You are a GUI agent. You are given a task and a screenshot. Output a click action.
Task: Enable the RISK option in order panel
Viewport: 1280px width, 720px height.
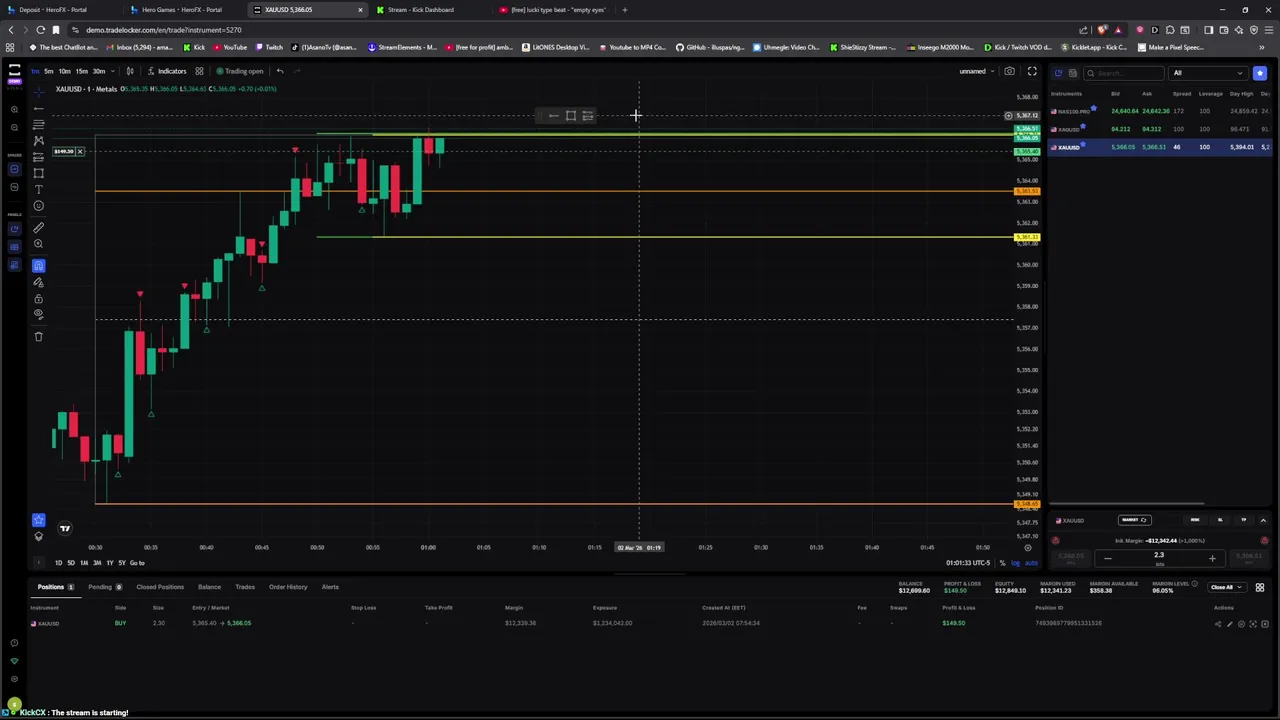1195,520
